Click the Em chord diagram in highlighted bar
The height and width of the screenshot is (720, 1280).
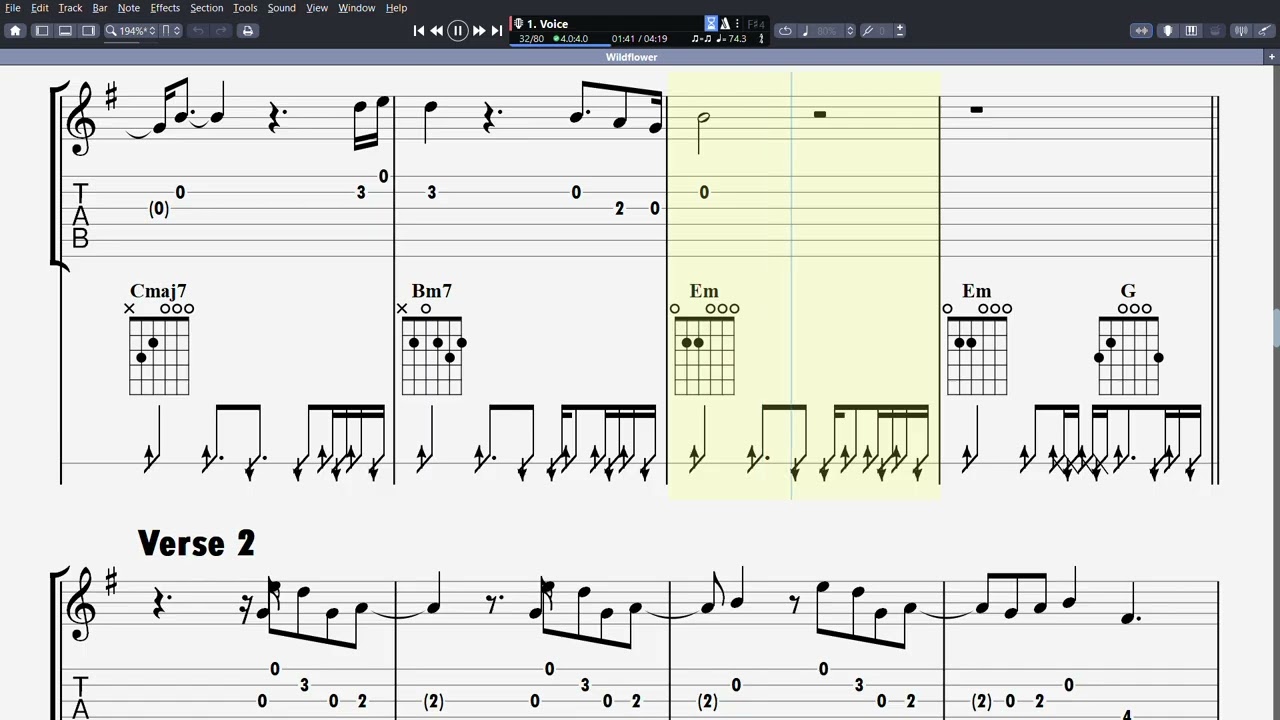[704, 348]
